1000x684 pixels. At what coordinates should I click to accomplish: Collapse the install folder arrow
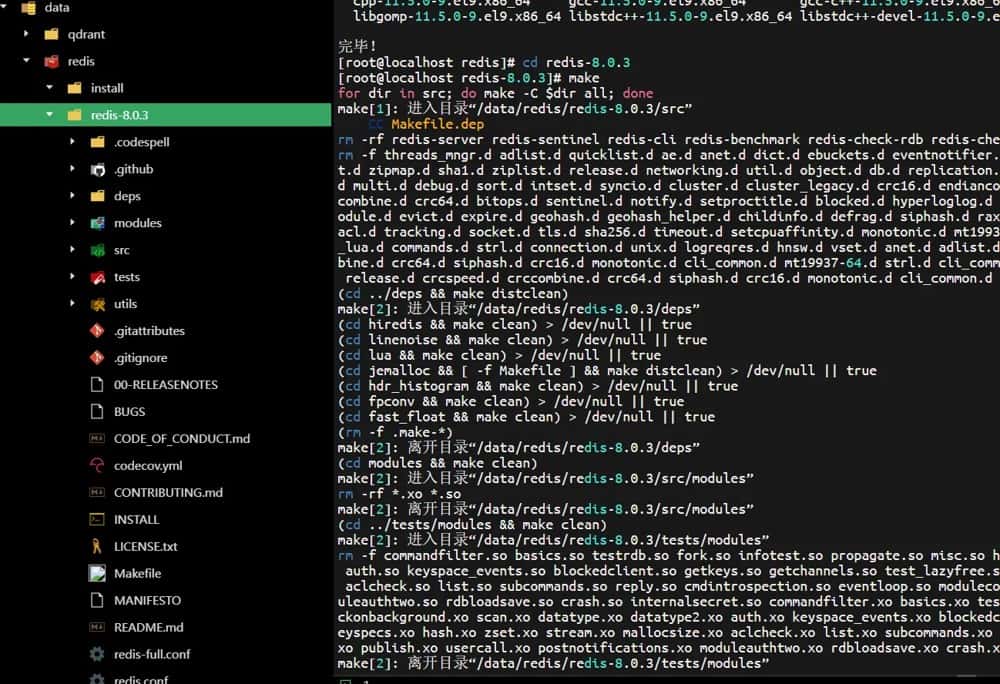coord(49,87)
